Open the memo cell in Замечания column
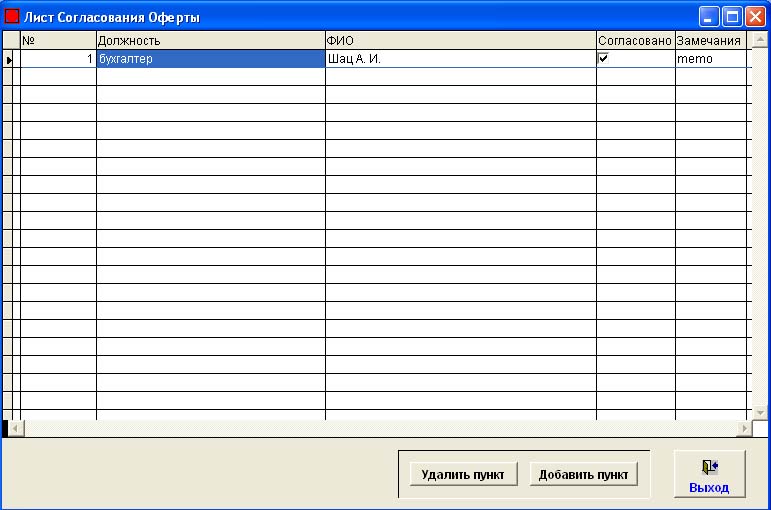 711,59
